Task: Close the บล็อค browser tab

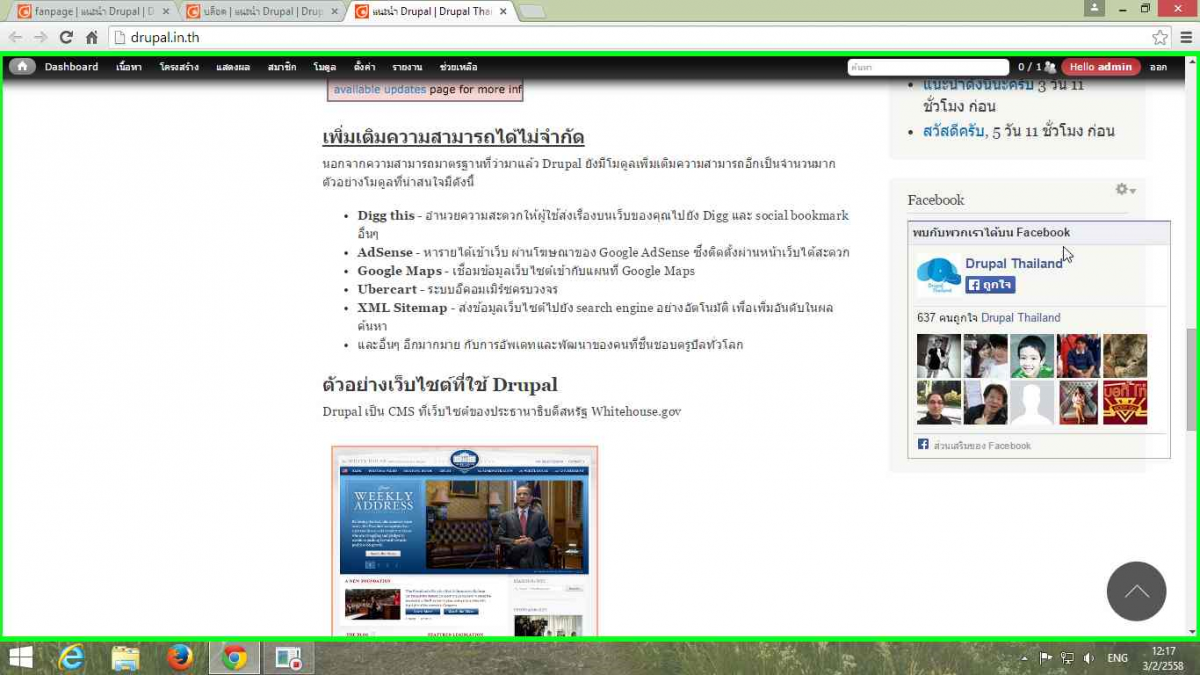Action: click(333, 12)
